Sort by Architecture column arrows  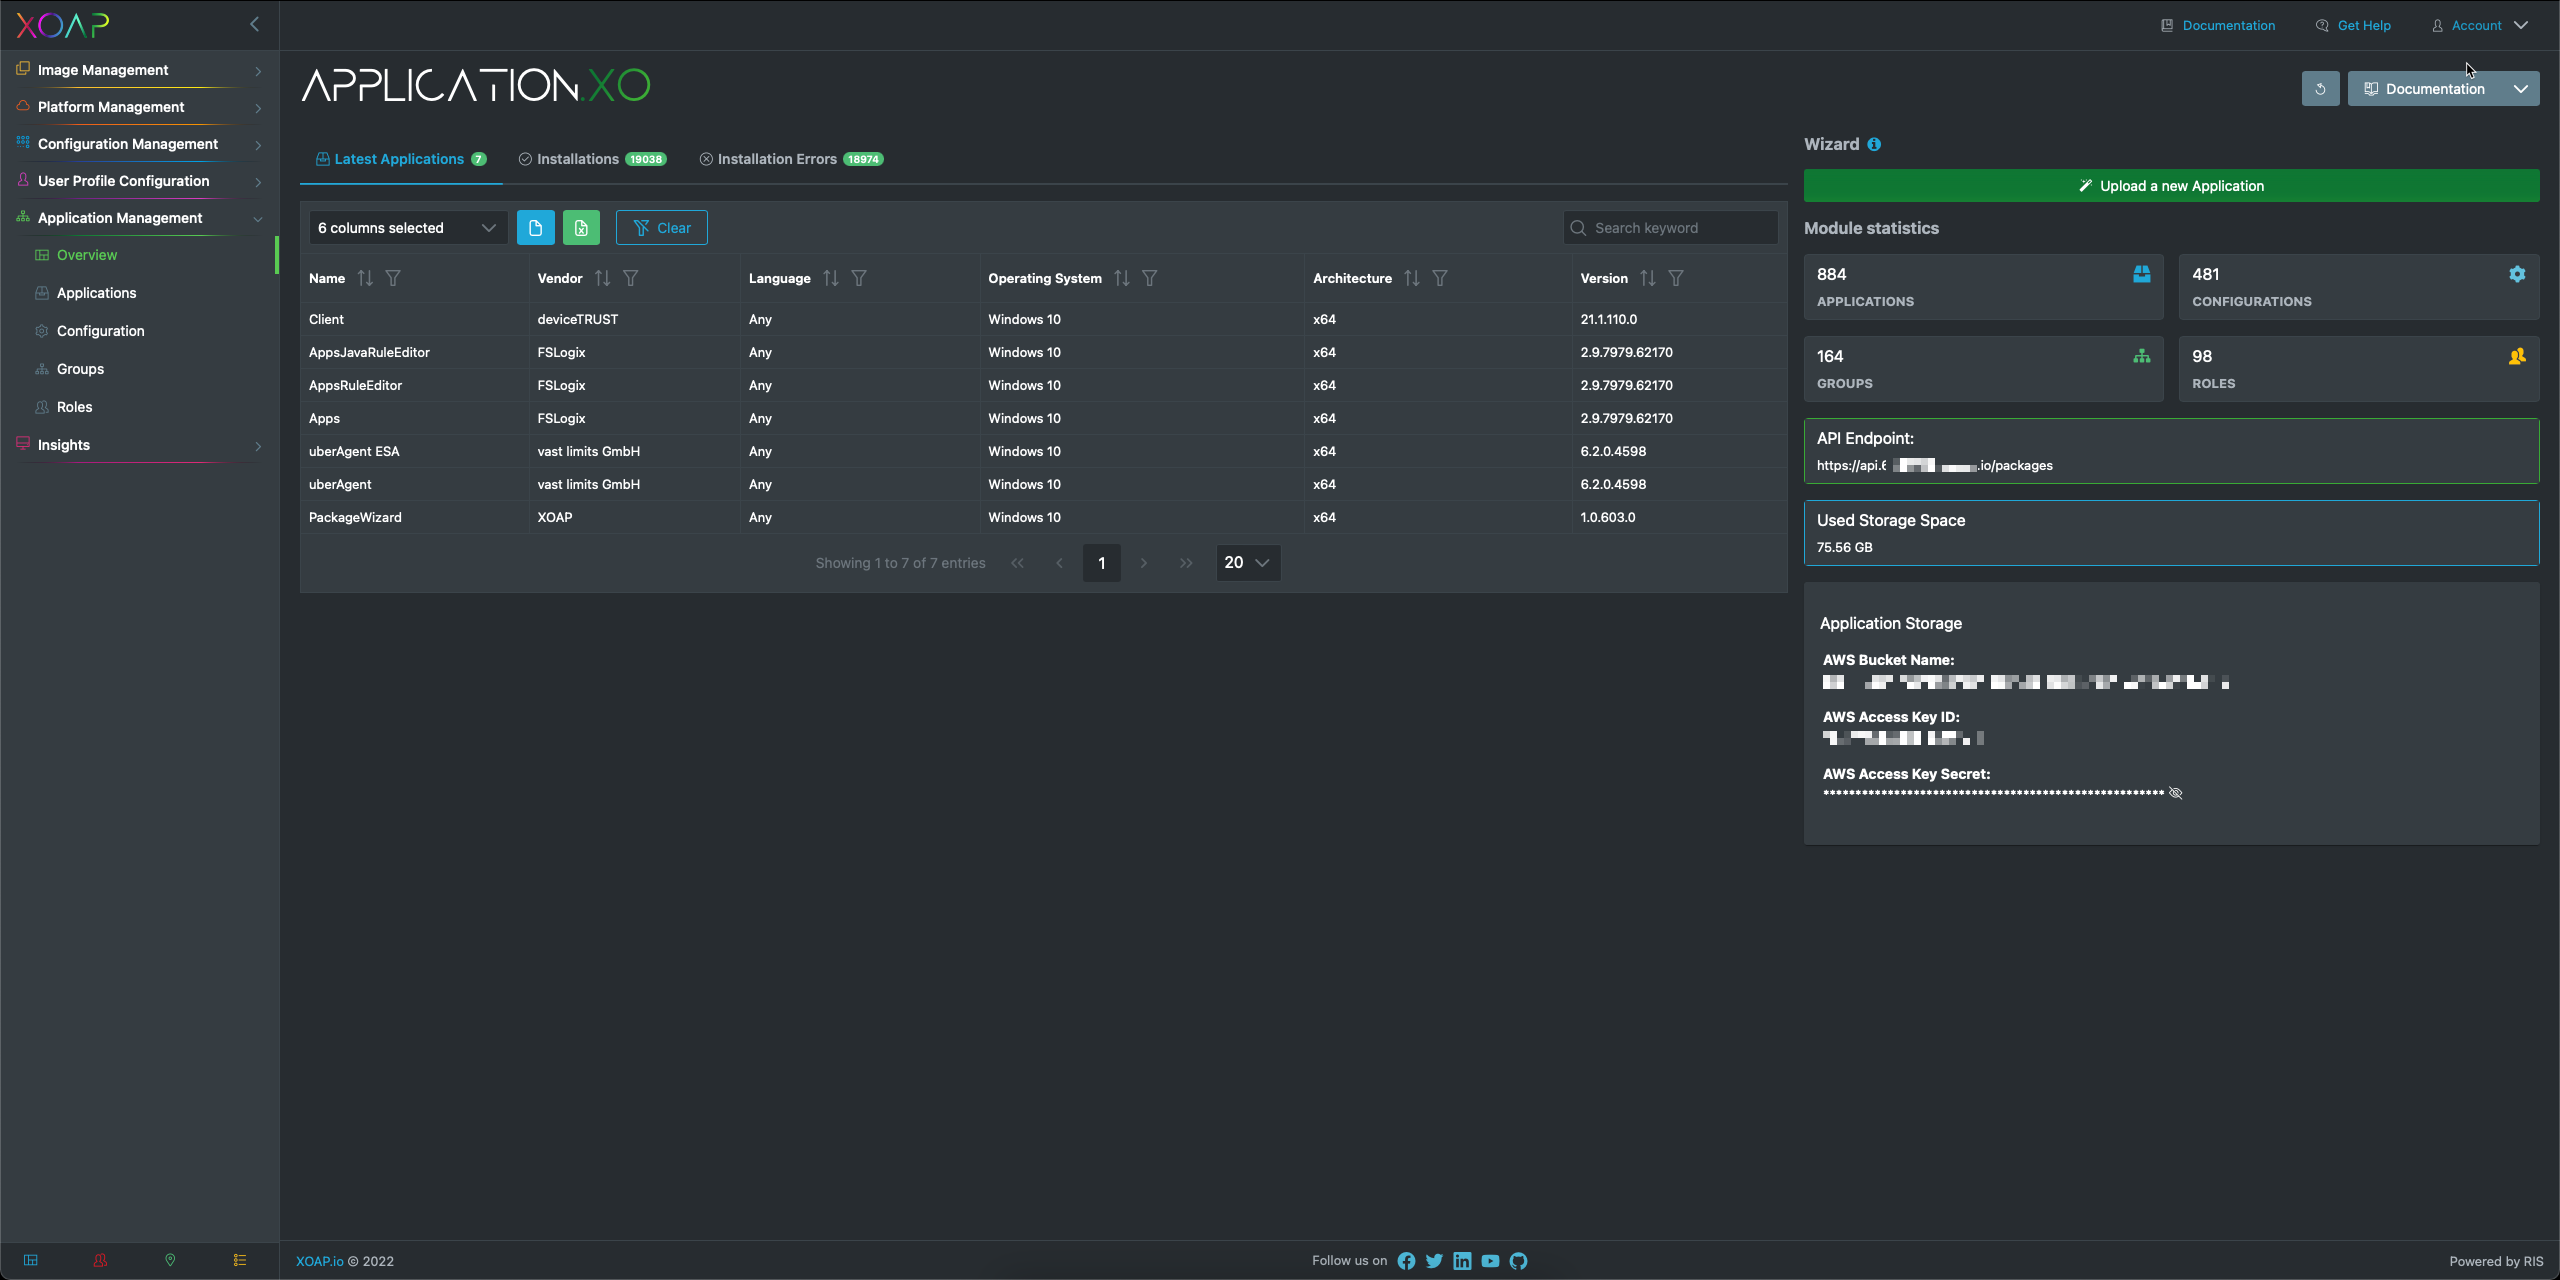(1412, 278)
